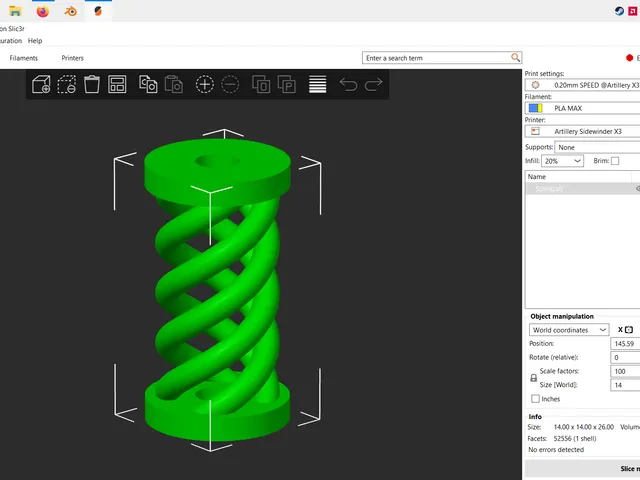Enable the Brim checkbox
This screenshot has height=480, width=640.
tap(615, 161)
